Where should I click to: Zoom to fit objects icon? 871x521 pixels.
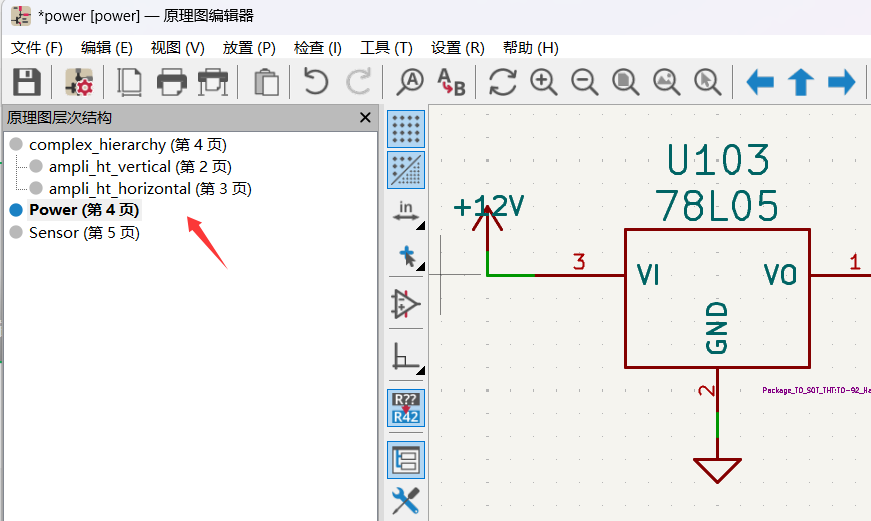667,82
